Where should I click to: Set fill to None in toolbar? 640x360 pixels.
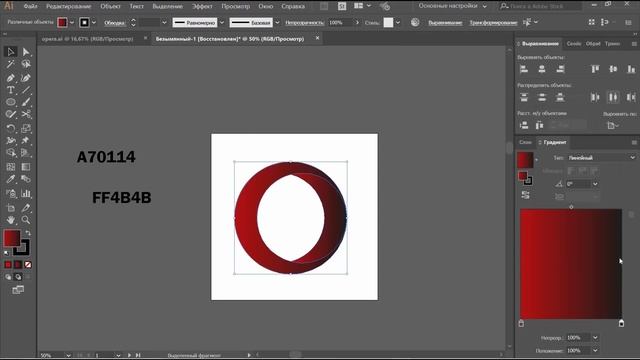[x=28, y=265]
